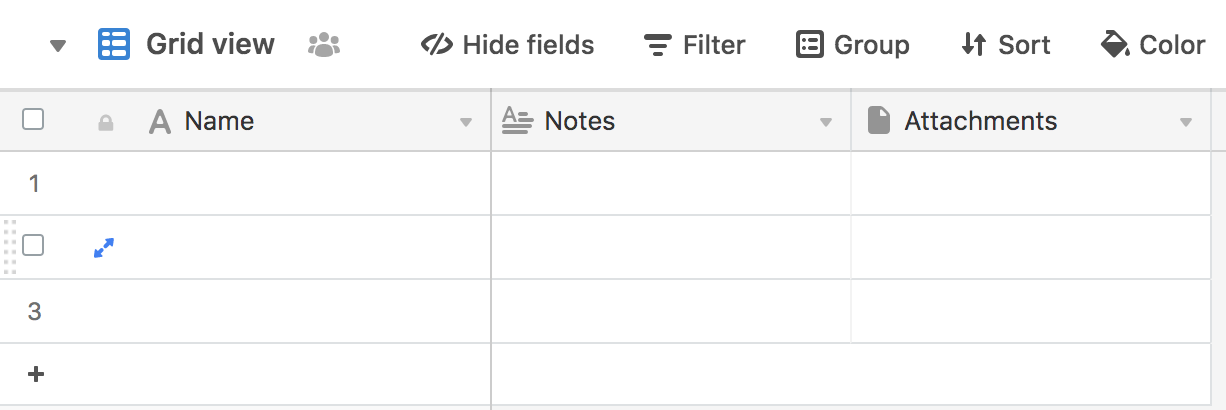Open the Notes field dropdown arrow
The width and height of the screenshot is (1226, 410).
coord(826,123)
